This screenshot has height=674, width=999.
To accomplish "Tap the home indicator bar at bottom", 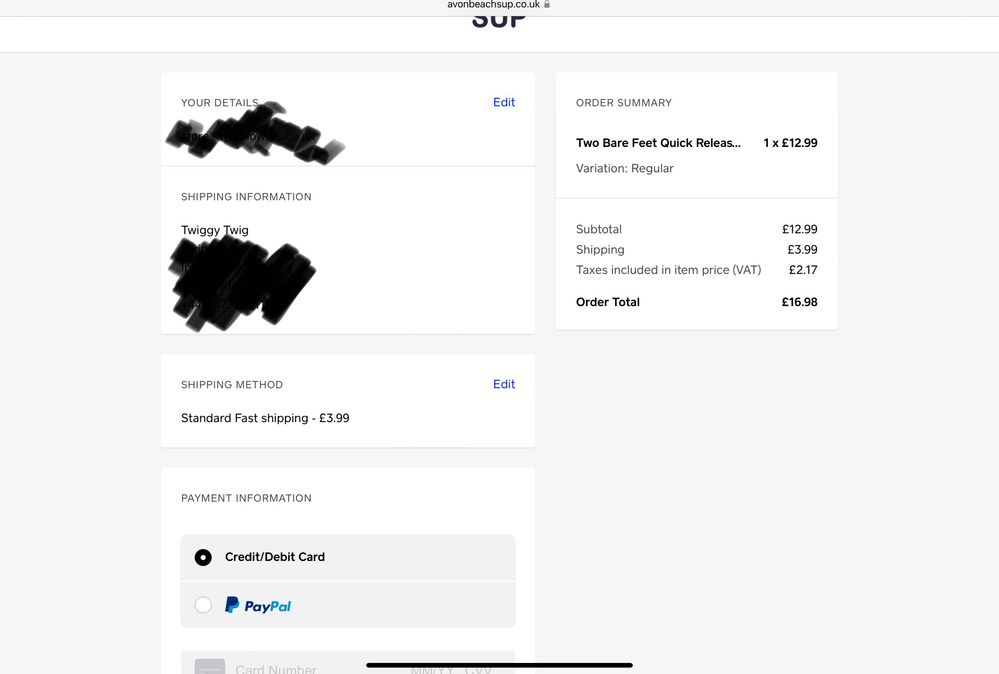I will [499, 665].
